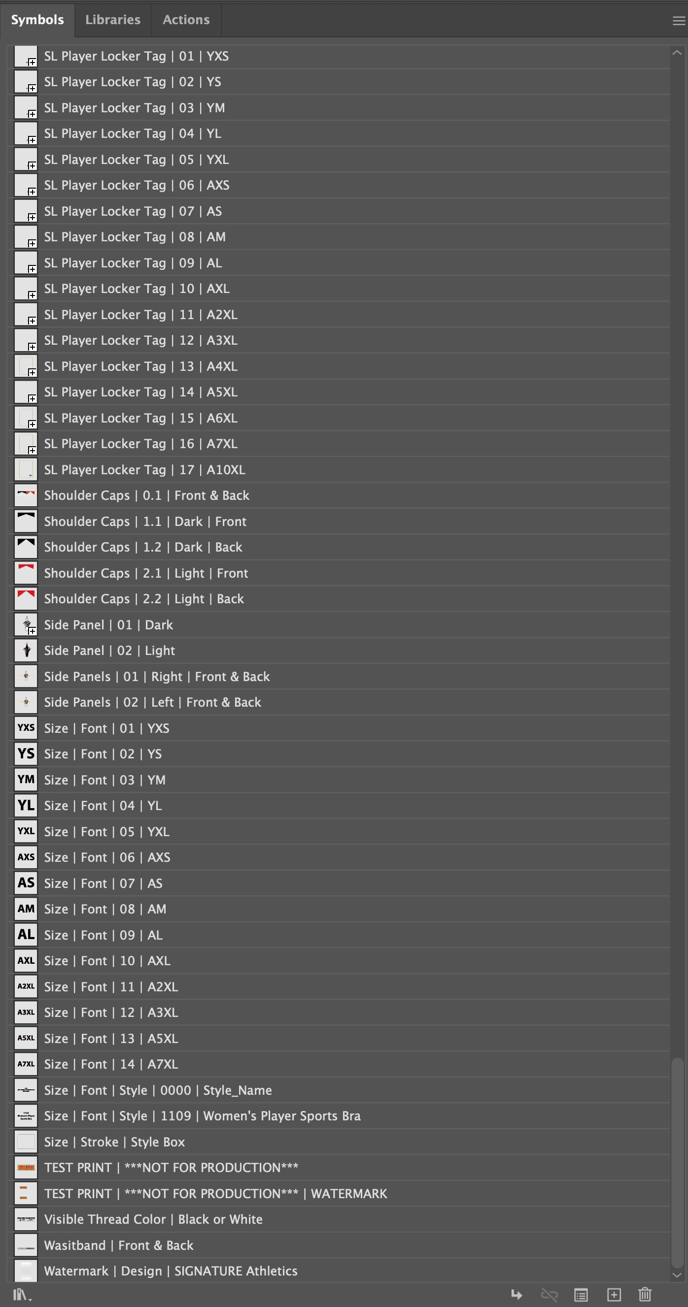The height and width of the screenshot is (1307, 688).
Task: Select the 'Size | Font | 04 | YL' thumbnail
Action: pyautogui.click(x=26, y=806)
